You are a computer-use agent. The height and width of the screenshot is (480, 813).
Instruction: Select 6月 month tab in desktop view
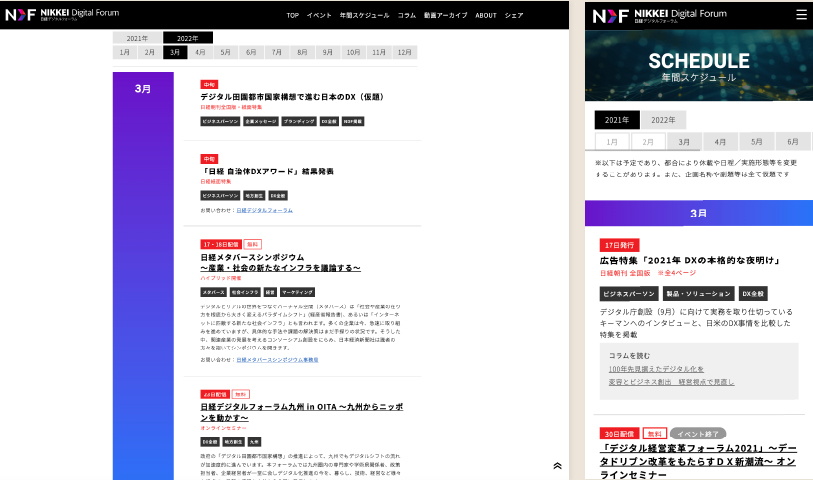tap(251, 52)
